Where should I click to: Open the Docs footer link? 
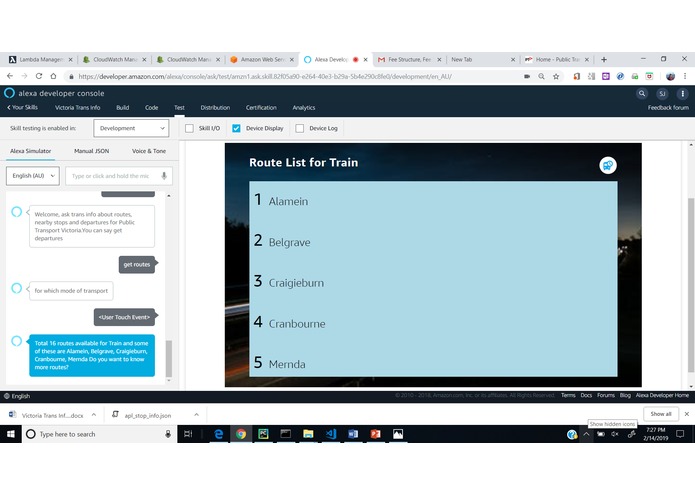click(x=586, y=395)
